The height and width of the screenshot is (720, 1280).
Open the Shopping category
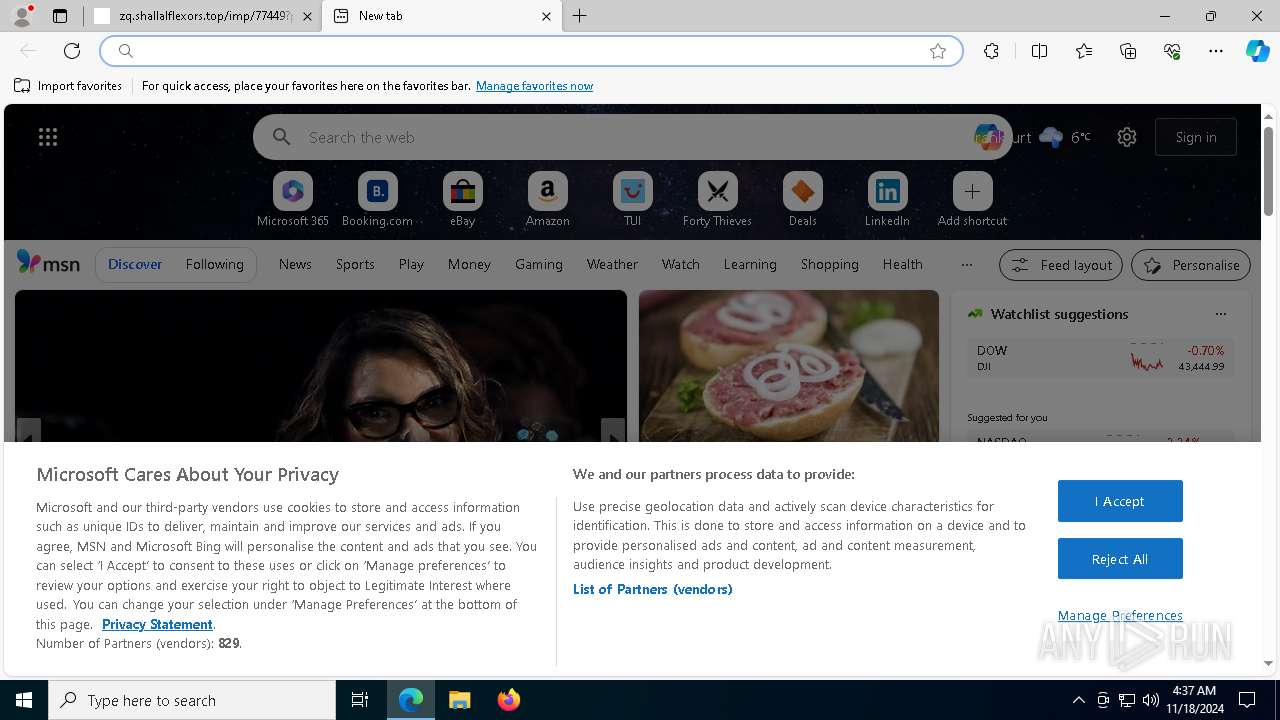coord(830,264)
